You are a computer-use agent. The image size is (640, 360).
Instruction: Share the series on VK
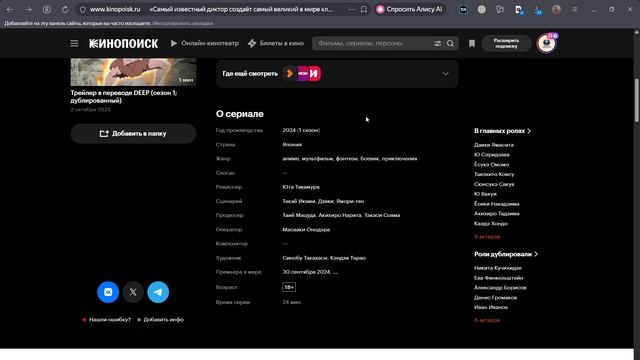[x=108, y=292]
